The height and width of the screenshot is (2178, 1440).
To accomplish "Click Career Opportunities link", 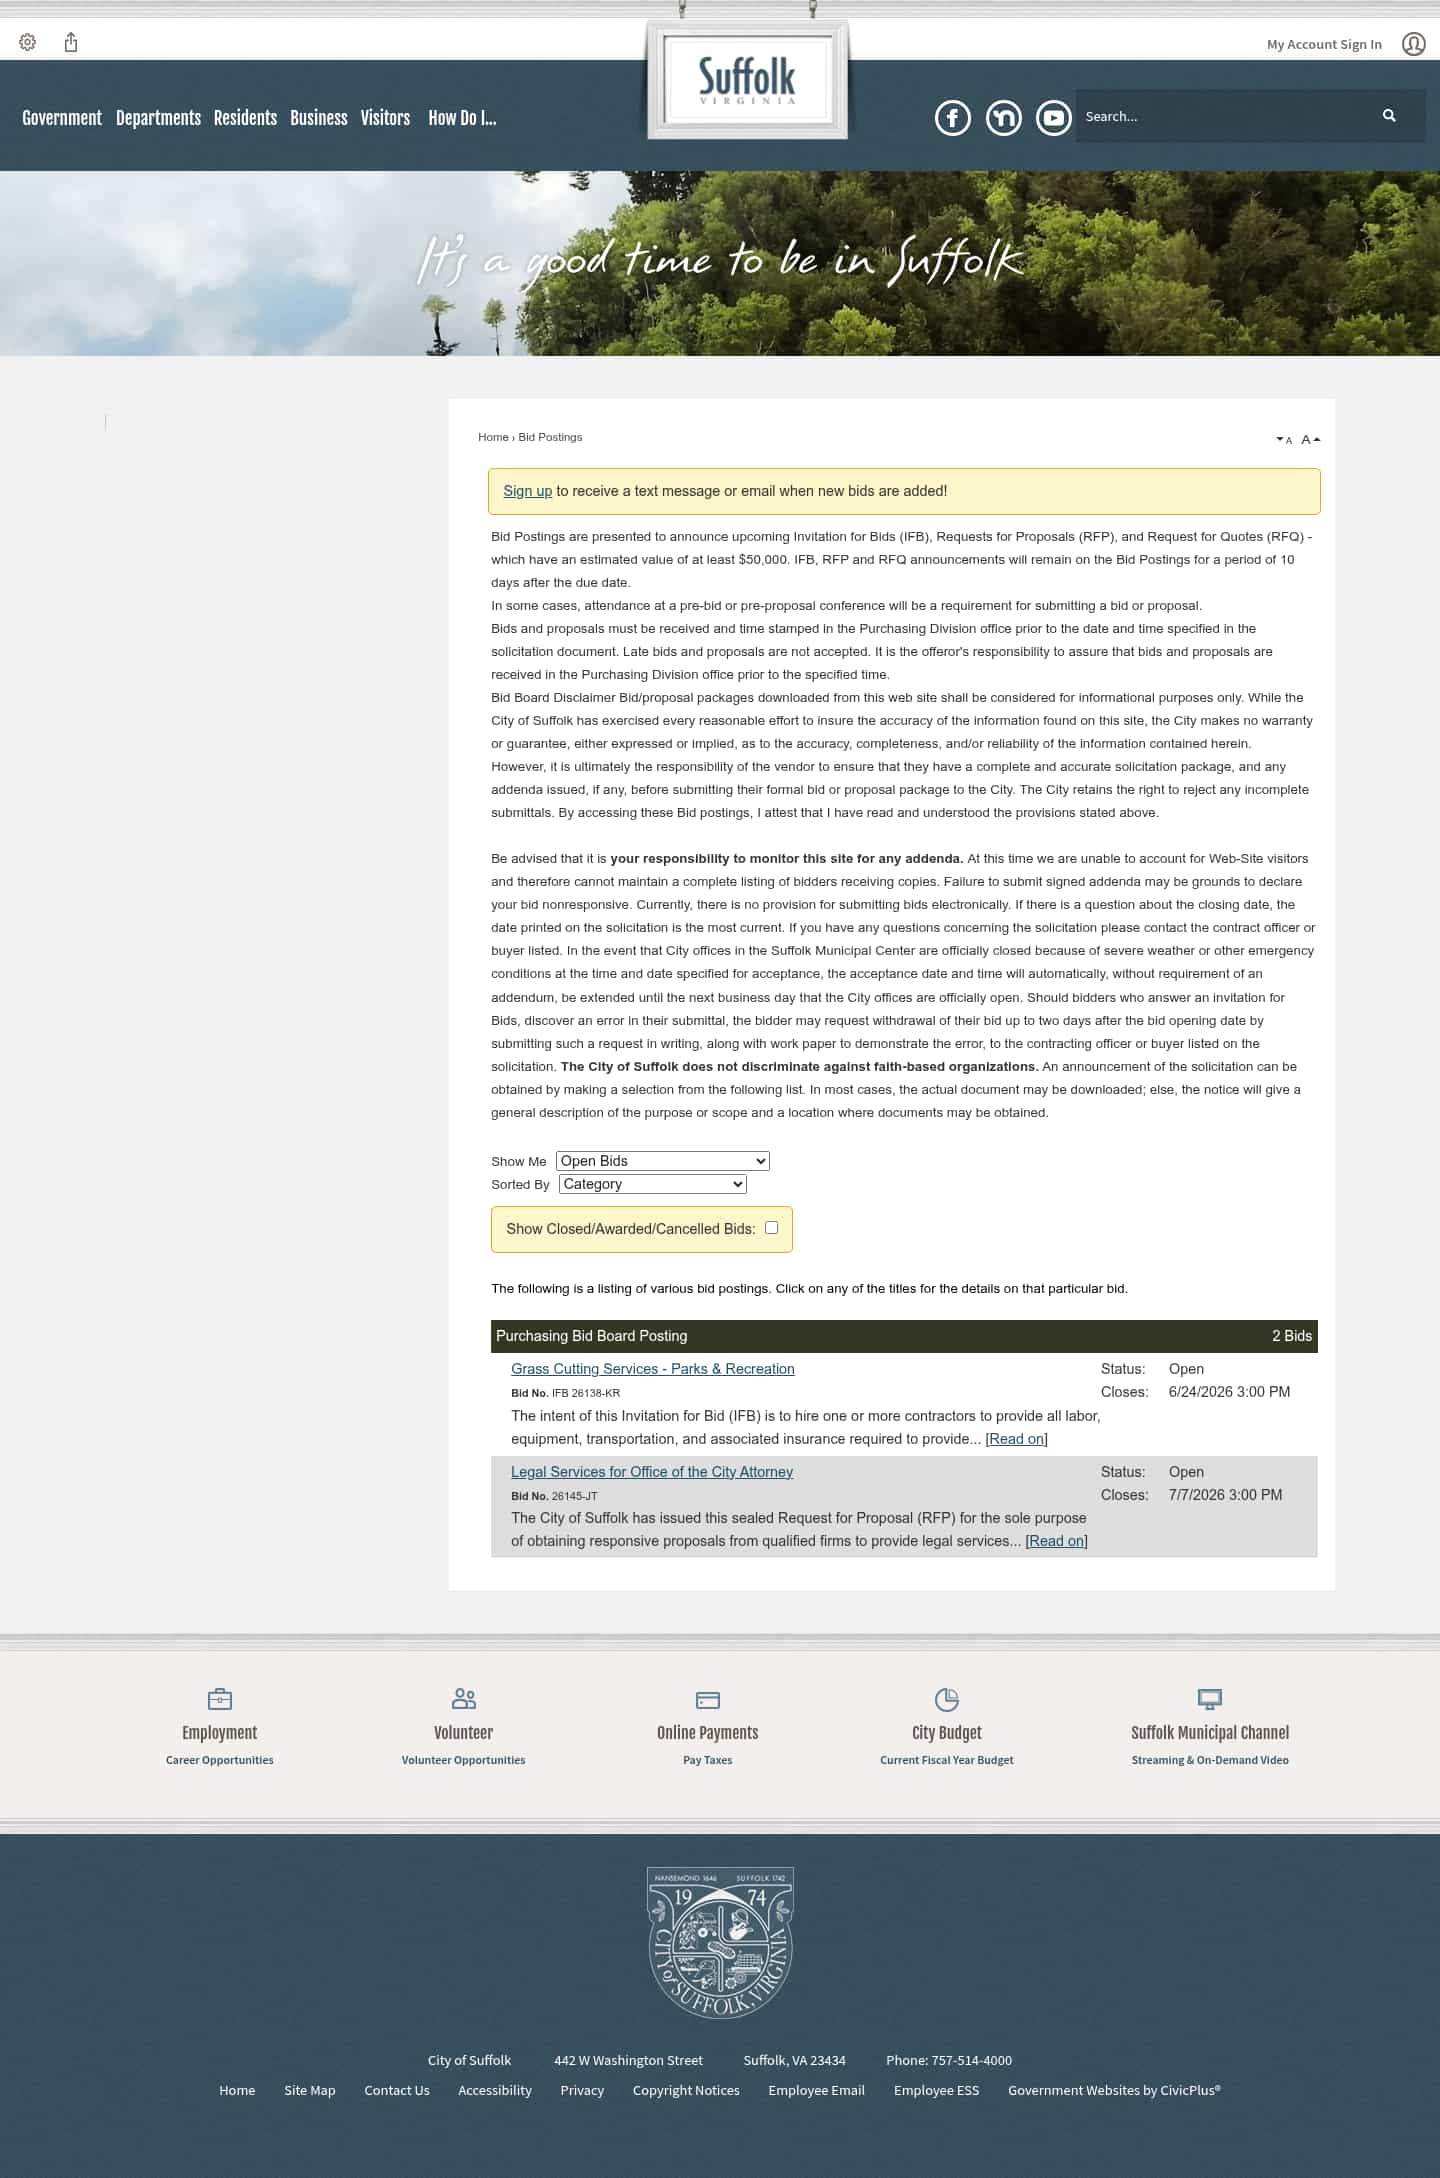I will [x=220, y=1760].
